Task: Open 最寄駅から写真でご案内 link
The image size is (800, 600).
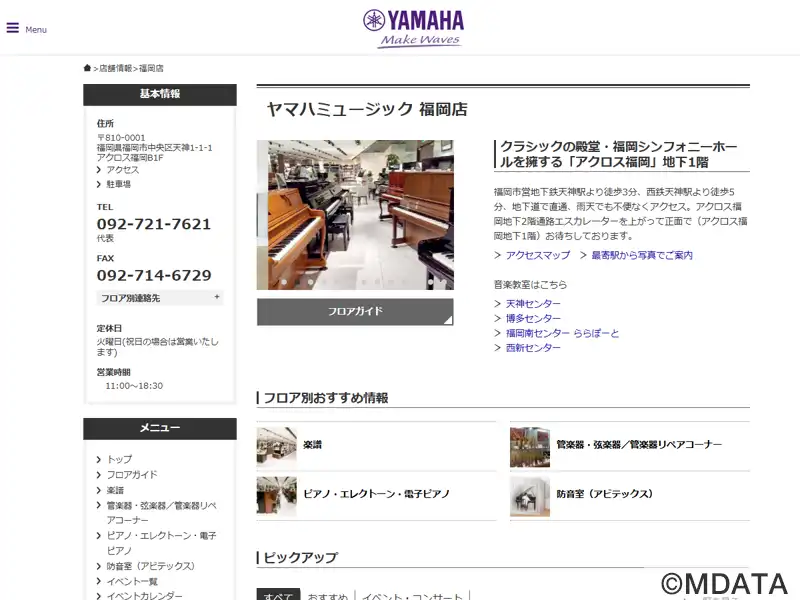Action: pos(642,255)
